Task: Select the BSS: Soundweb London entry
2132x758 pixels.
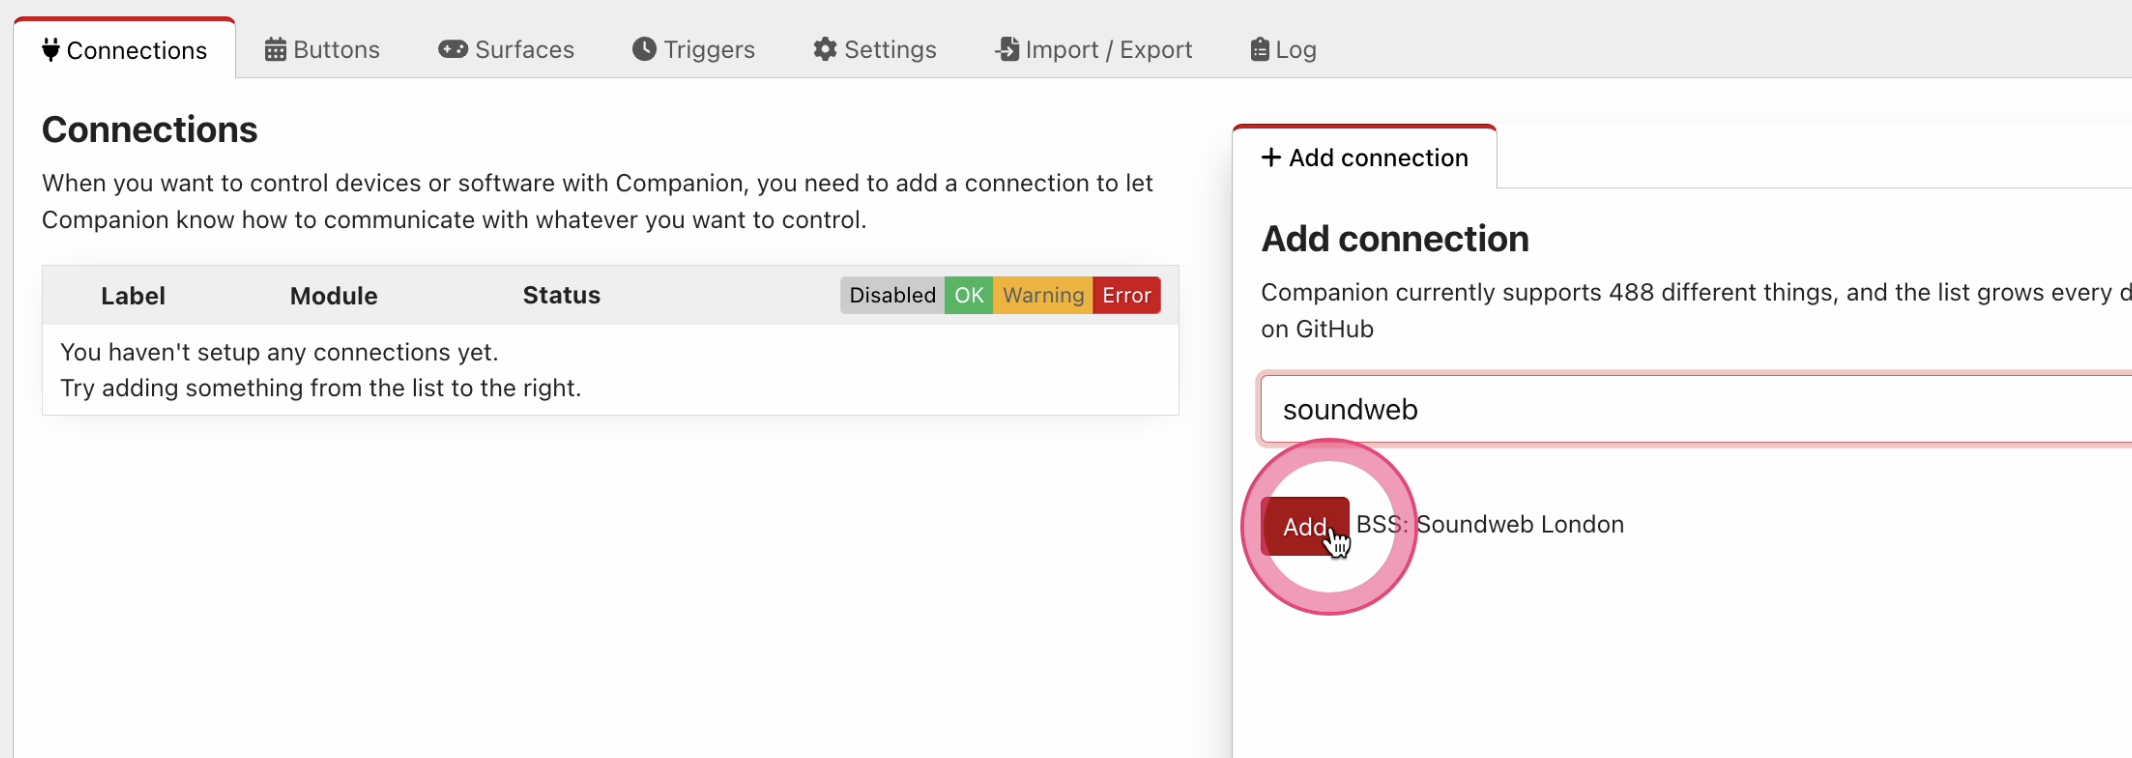Action: point(1489,525)
